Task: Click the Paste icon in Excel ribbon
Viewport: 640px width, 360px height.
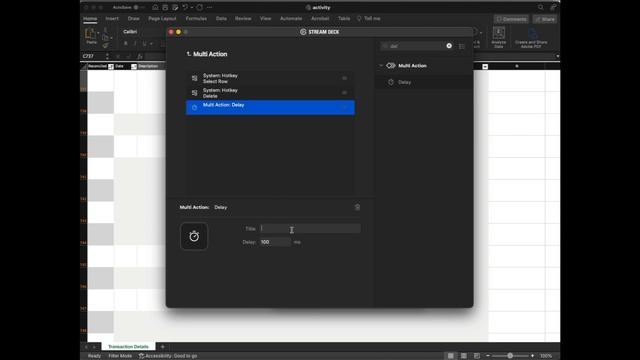Action: 90,34
